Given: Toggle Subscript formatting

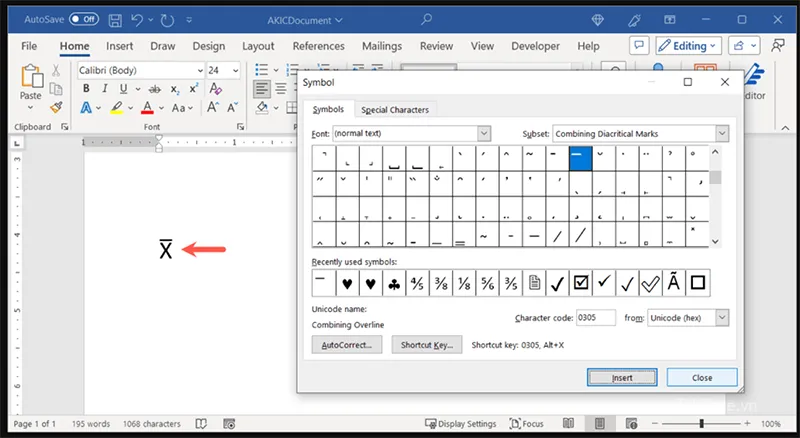Looking at the screenshot, I should (x=175, y=89).
